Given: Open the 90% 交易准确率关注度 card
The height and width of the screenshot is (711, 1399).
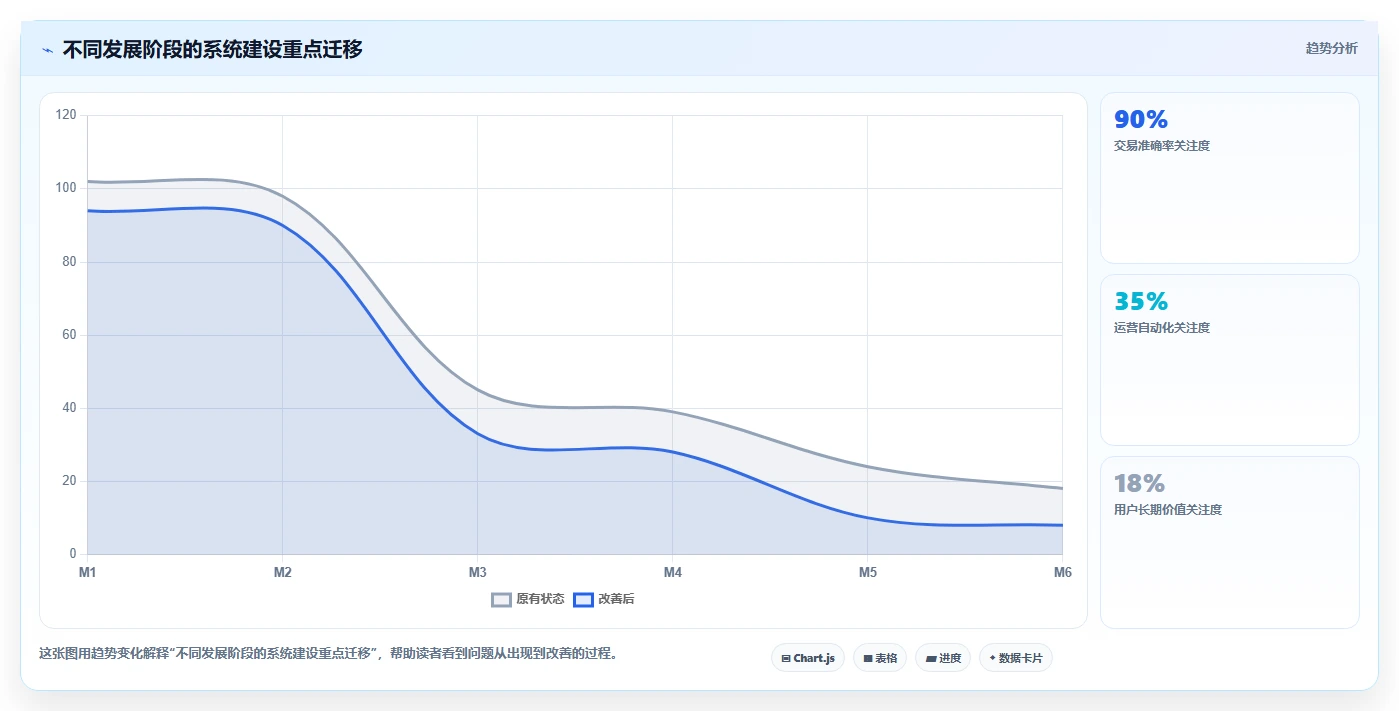Looking at the screenshot, I should coord(1230,178).
